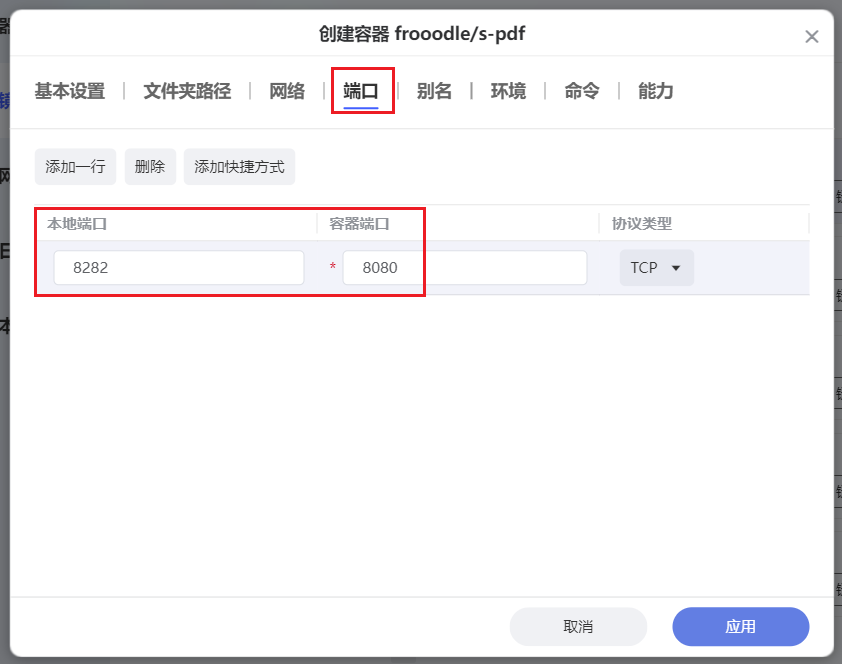842x664 pixels.
Task: Click the 本地端口 column header
Action: (x=77, y=224)
